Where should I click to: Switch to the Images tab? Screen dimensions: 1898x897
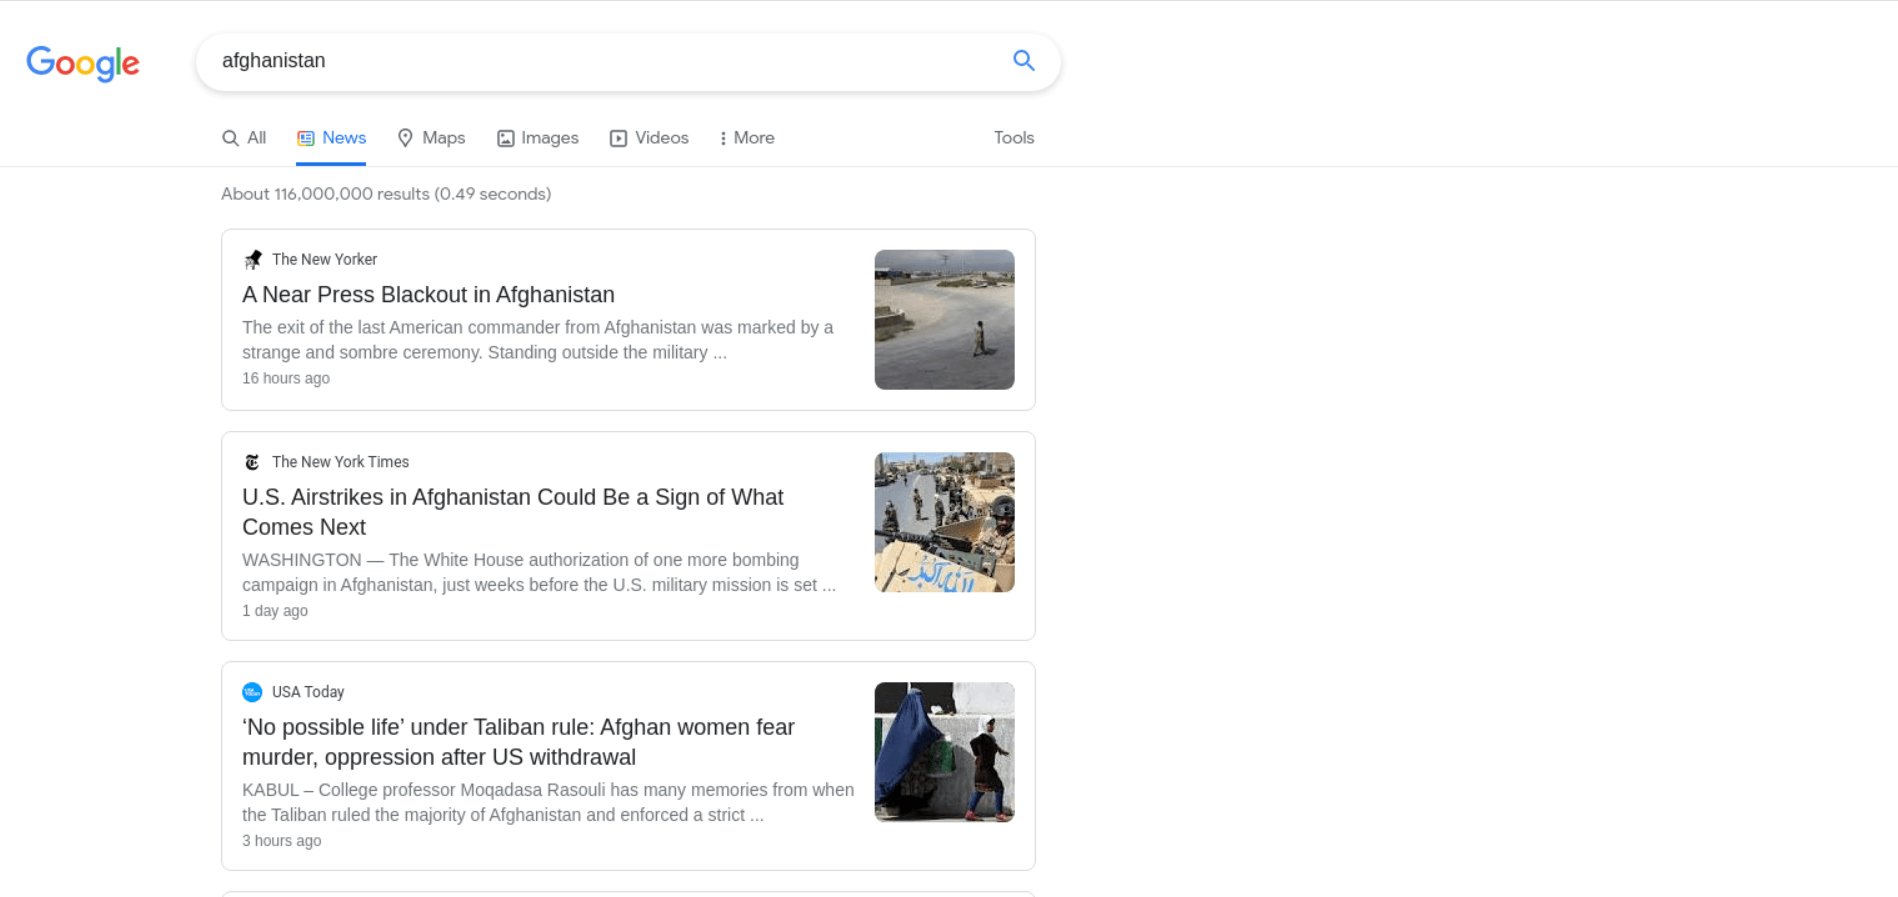[538, 138]
